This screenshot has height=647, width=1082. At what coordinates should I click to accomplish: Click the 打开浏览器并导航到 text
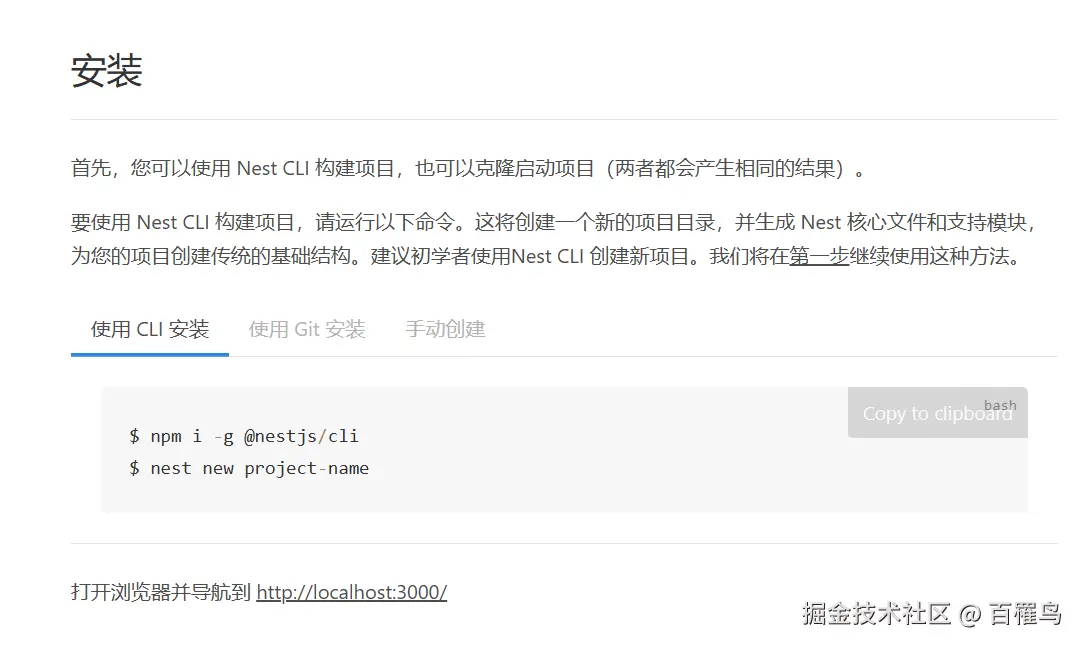pos(160,592)
